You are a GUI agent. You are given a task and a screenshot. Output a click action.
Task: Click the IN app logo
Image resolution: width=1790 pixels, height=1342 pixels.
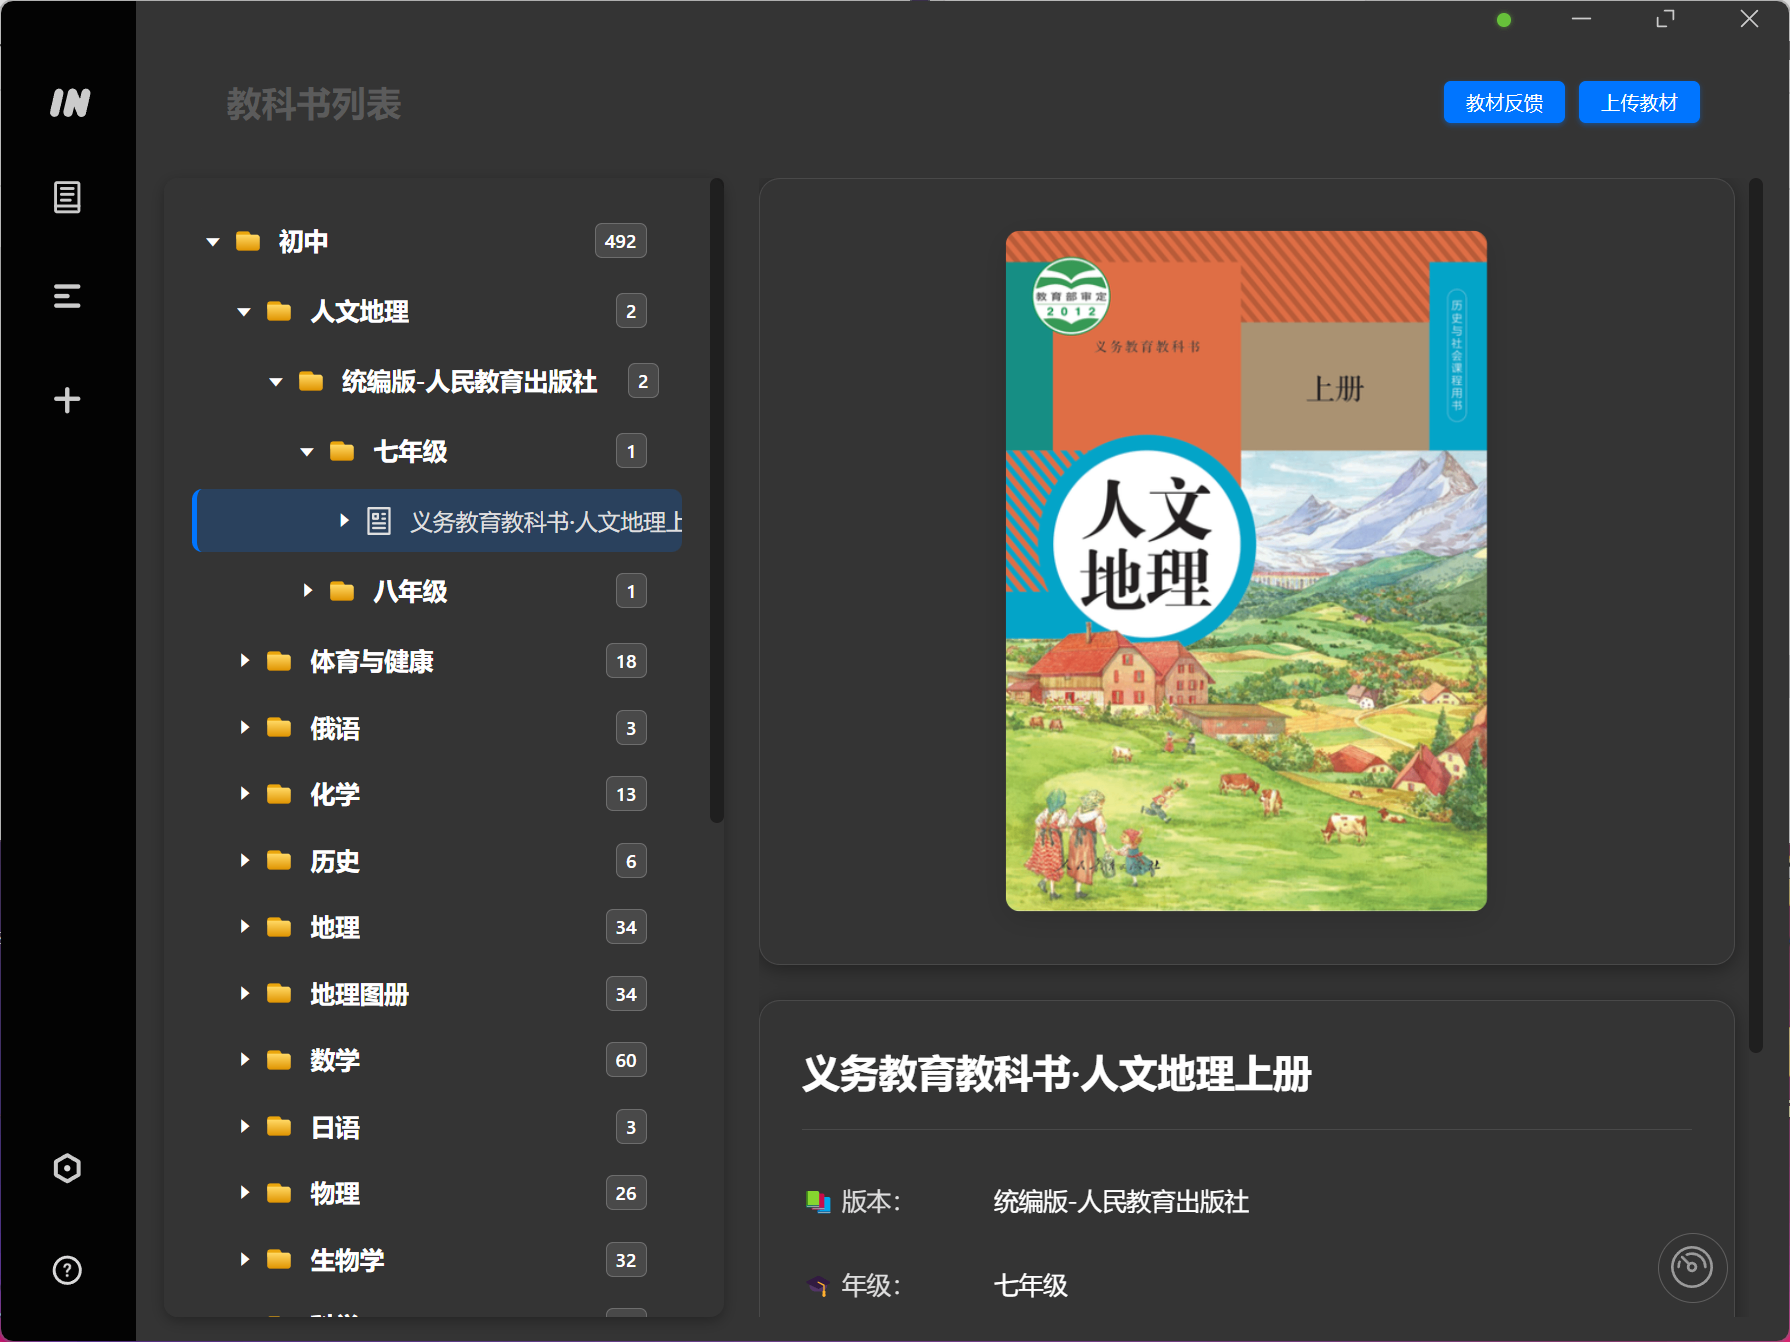pos(69,103)
